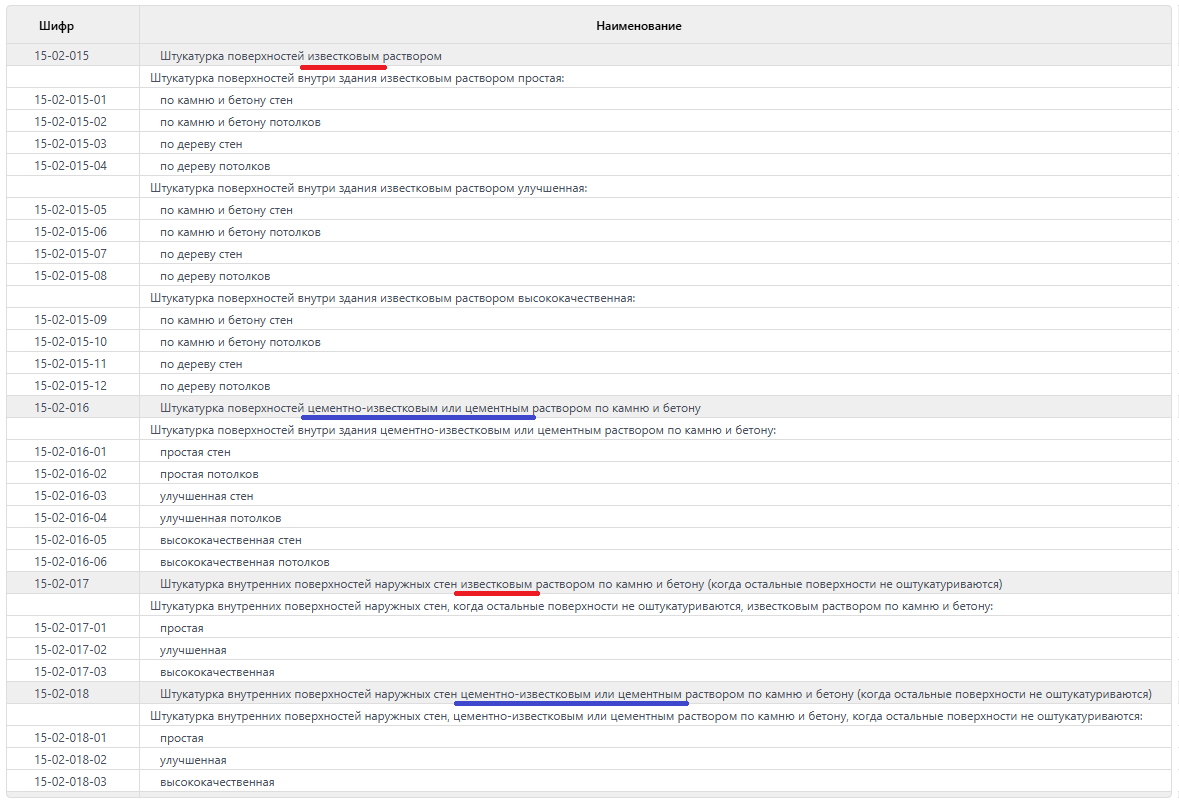Select code cell 15-02-018
This screenshot has width=1179, height=802.
click(x=62, y=694)
